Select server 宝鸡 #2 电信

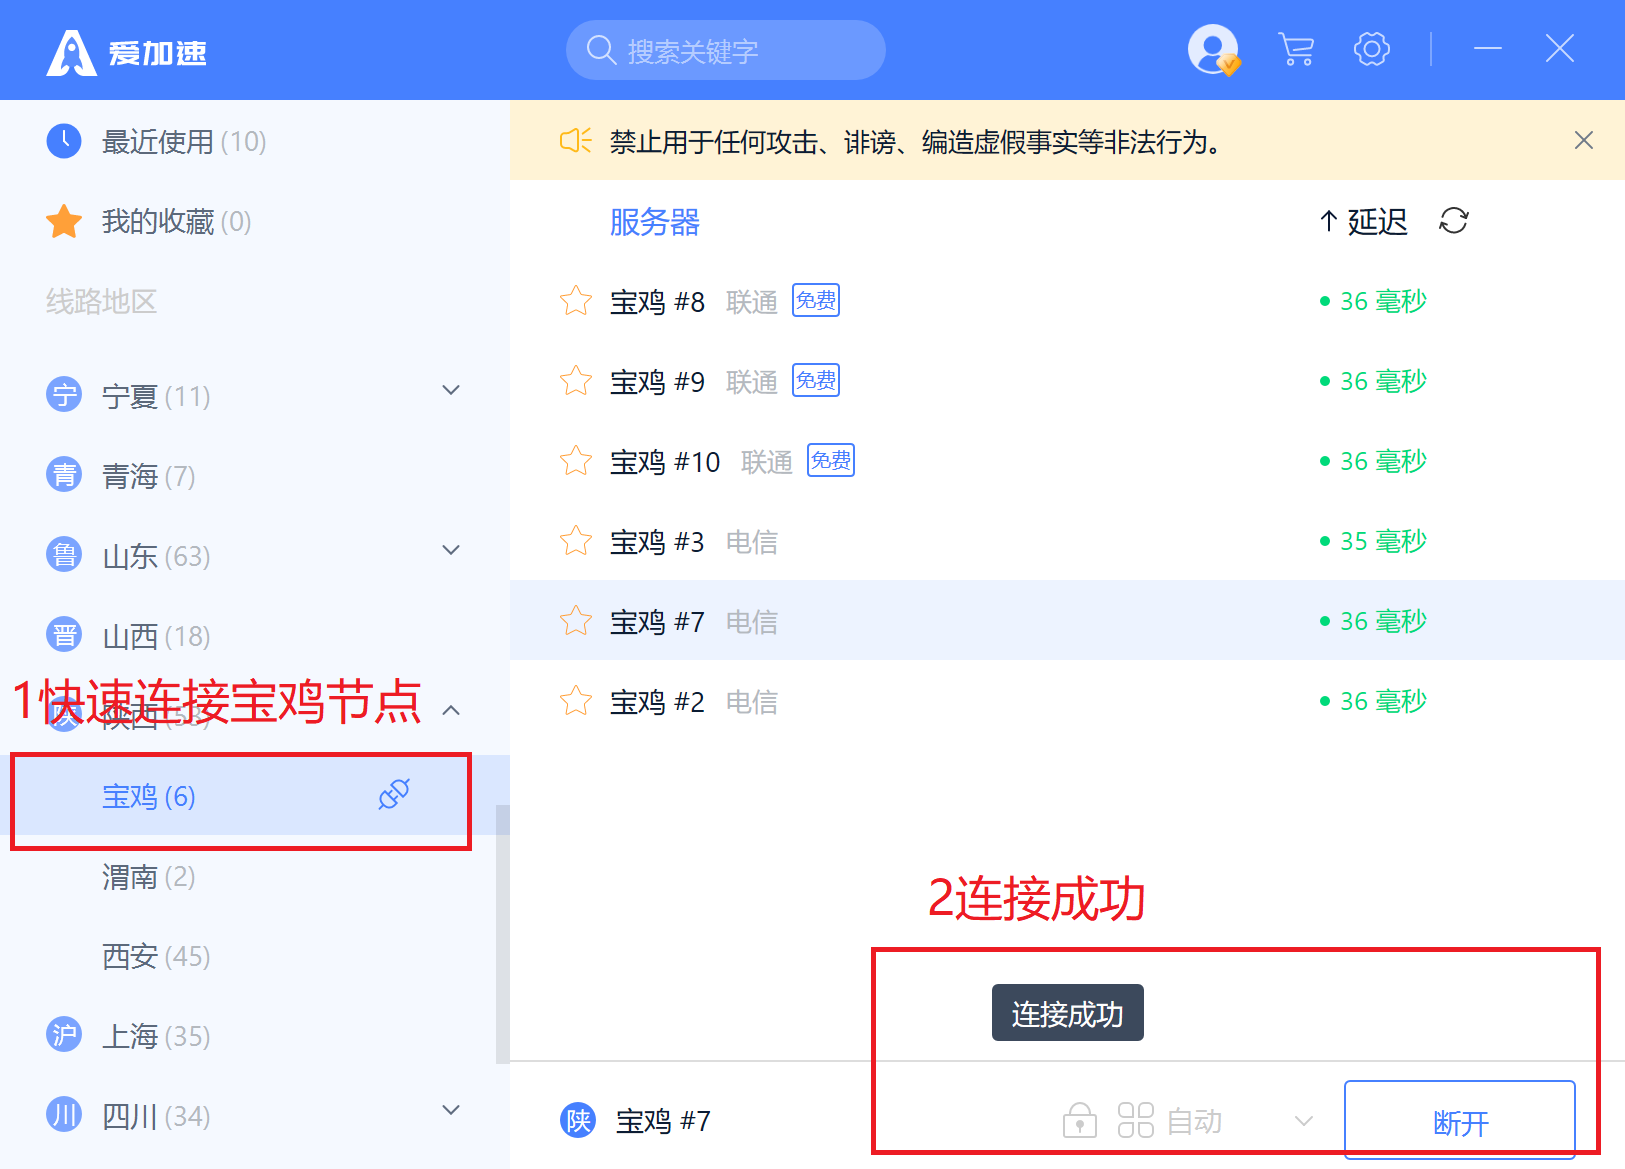[x=1067, y=701]
